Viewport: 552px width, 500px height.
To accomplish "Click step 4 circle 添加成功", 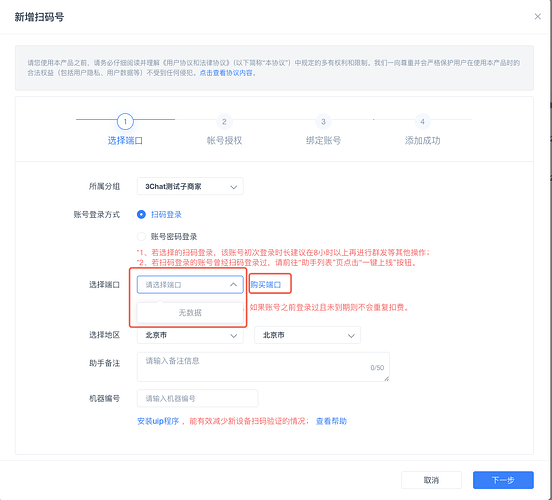I will 422,122.
